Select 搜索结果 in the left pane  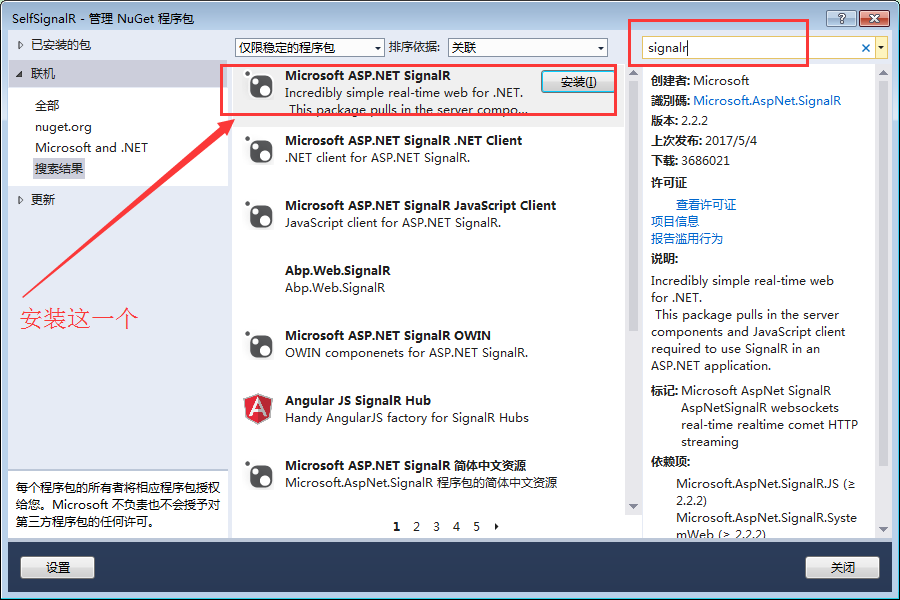click(x=59, y=169)
